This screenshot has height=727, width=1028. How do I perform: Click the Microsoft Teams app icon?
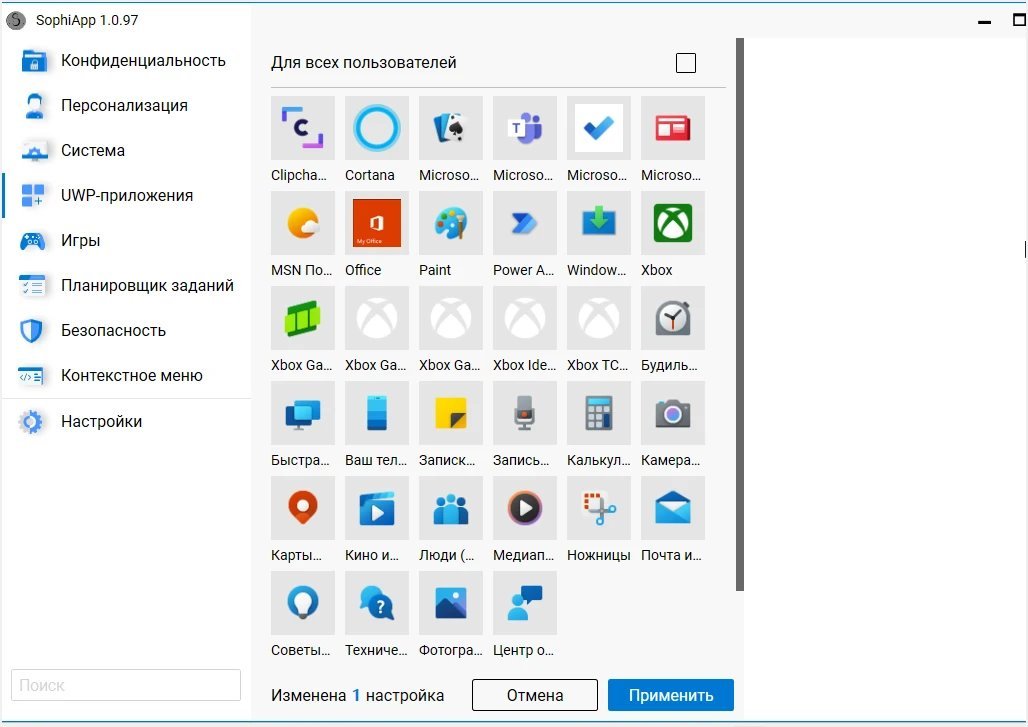coord(524,128)
